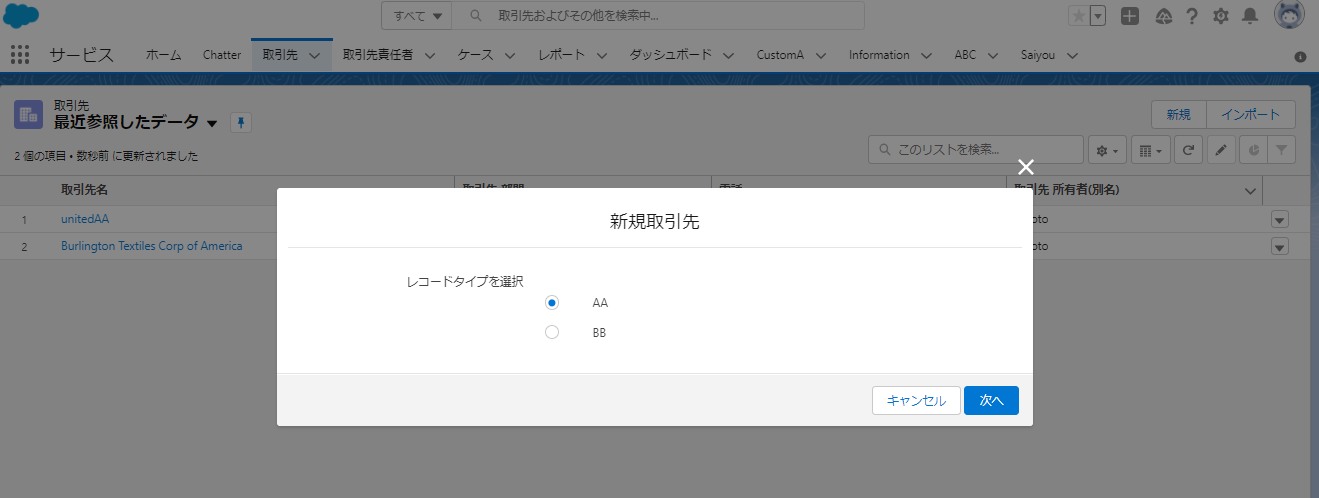
Task: Expand the ABC tab chevron
Action: (x=993, y=56)
